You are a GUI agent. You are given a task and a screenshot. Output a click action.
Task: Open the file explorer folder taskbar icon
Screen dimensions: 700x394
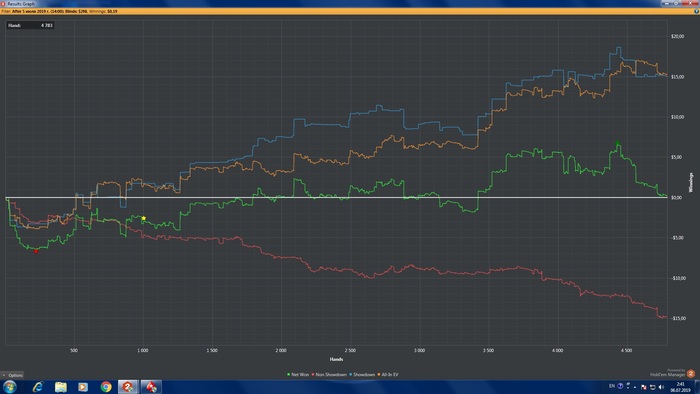tap(61, 386)
